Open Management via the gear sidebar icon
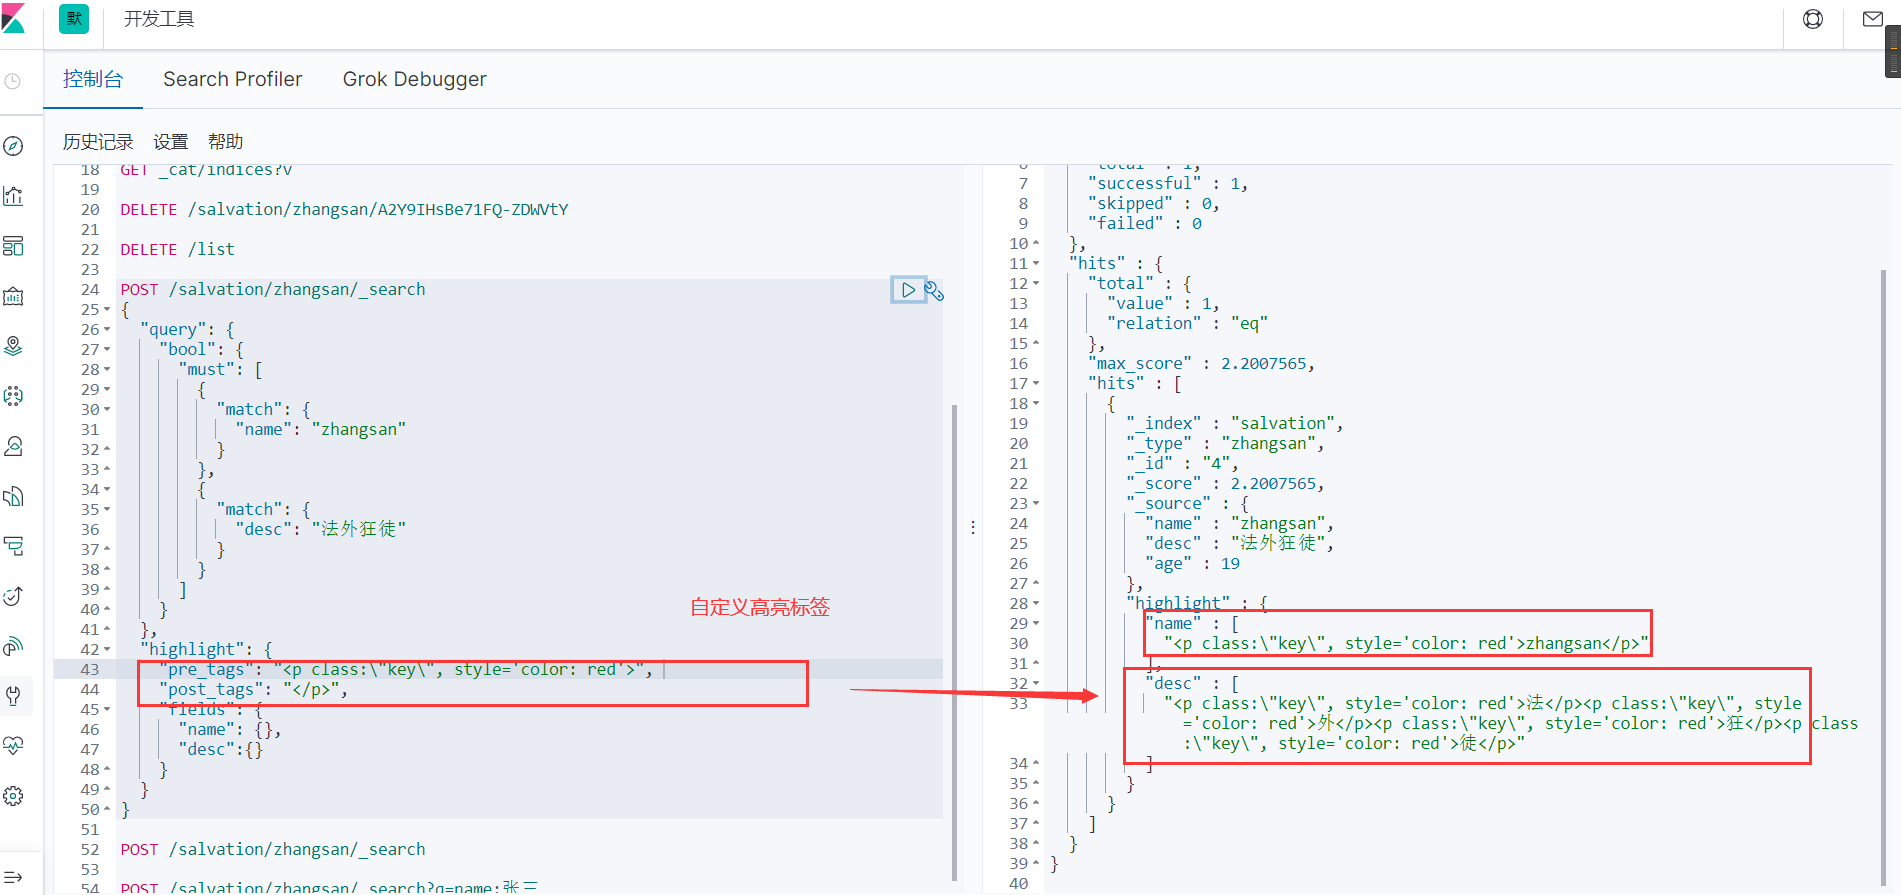Image resolution: width=1901 pixels, height=895 pixels. click(x=14, y=796)
